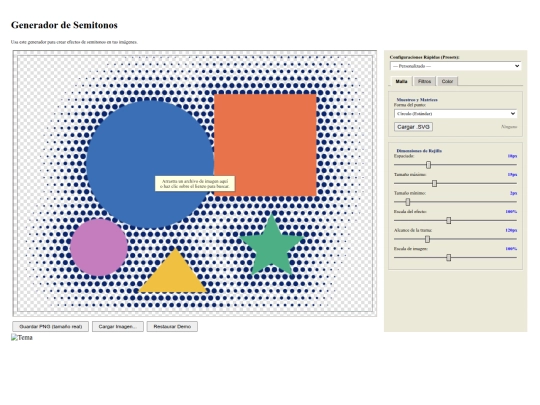Click the Cargar Imagen... button
The width and height of the screenshot is (540, 405).
(118, 326)
